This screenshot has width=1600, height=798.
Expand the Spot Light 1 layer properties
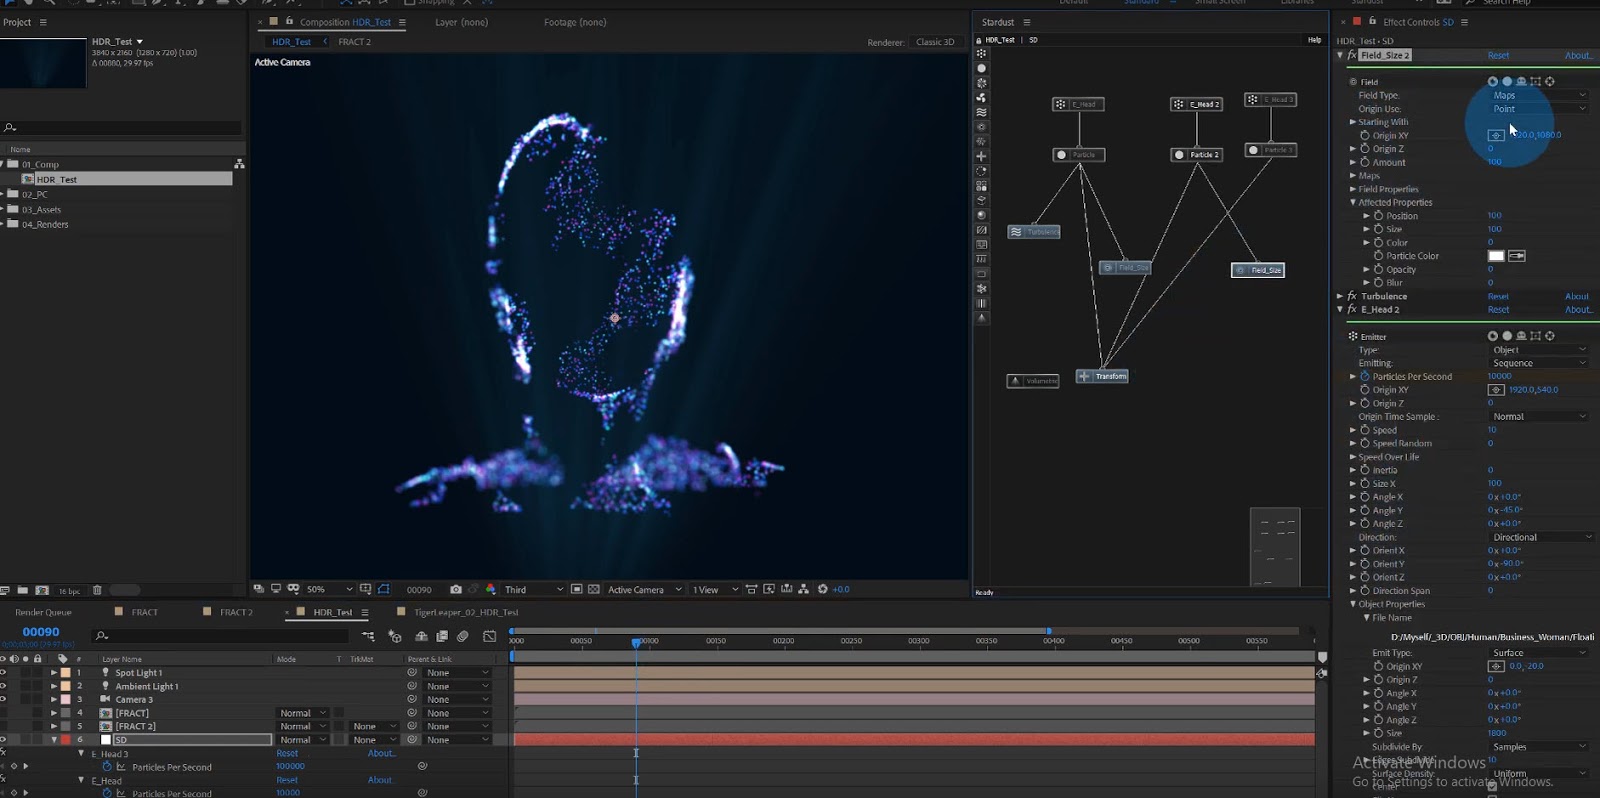tap(54, 673)
